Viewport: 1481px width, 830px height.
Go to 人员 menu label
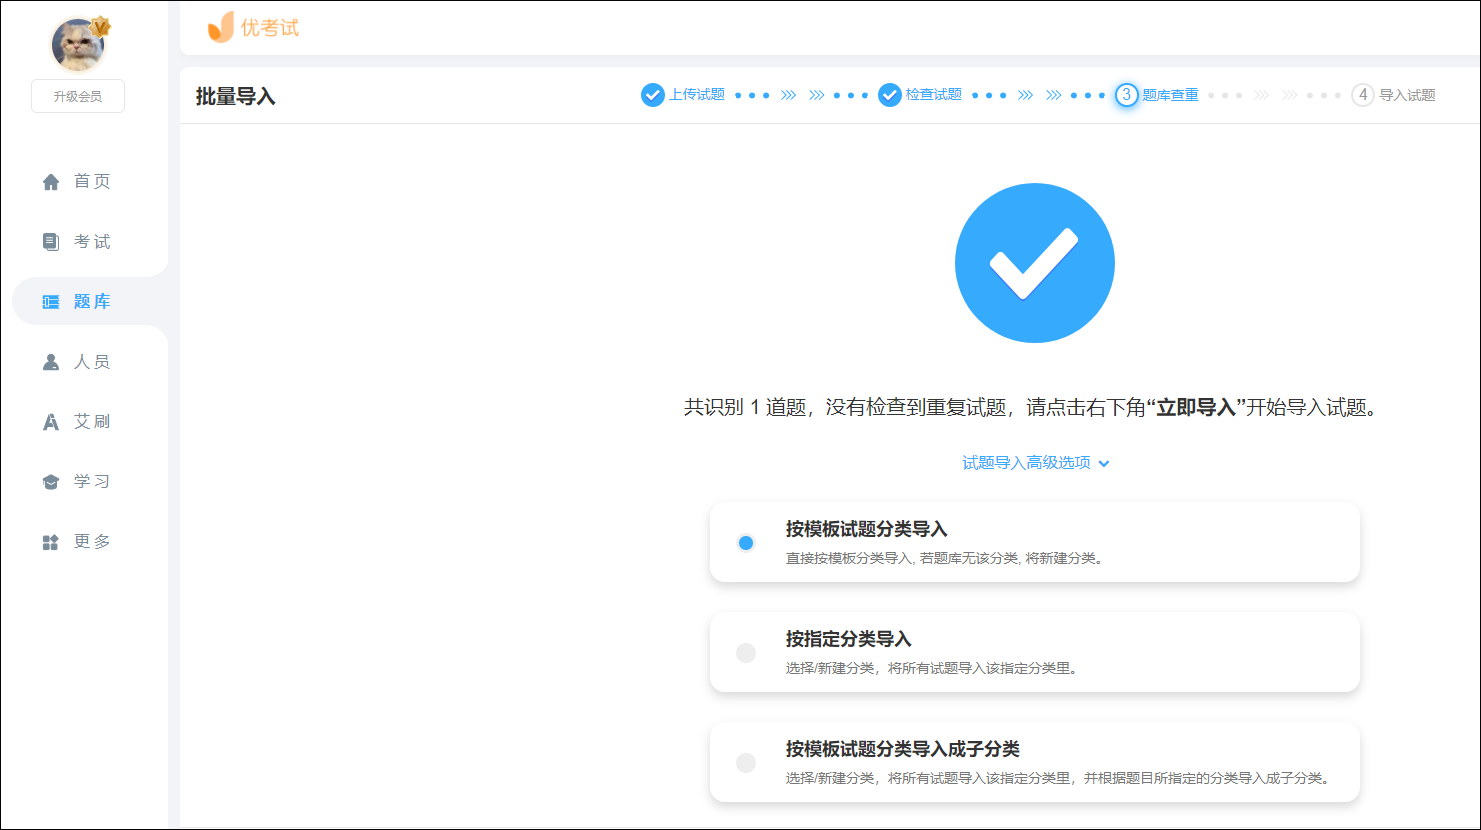coord(92,361)
